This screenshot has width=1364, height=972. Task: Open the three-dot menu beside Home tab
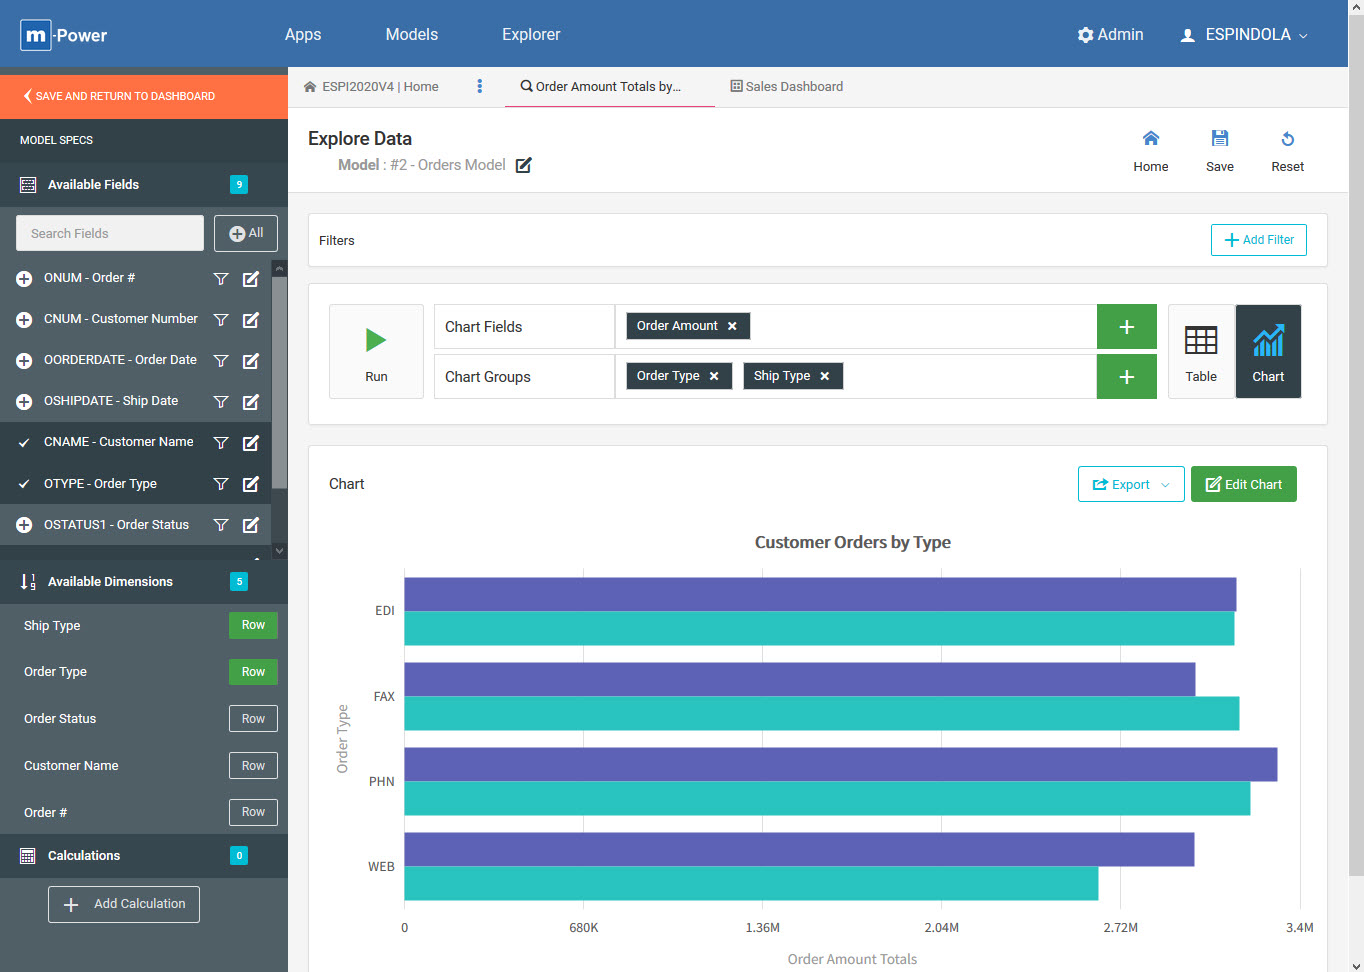480,87
